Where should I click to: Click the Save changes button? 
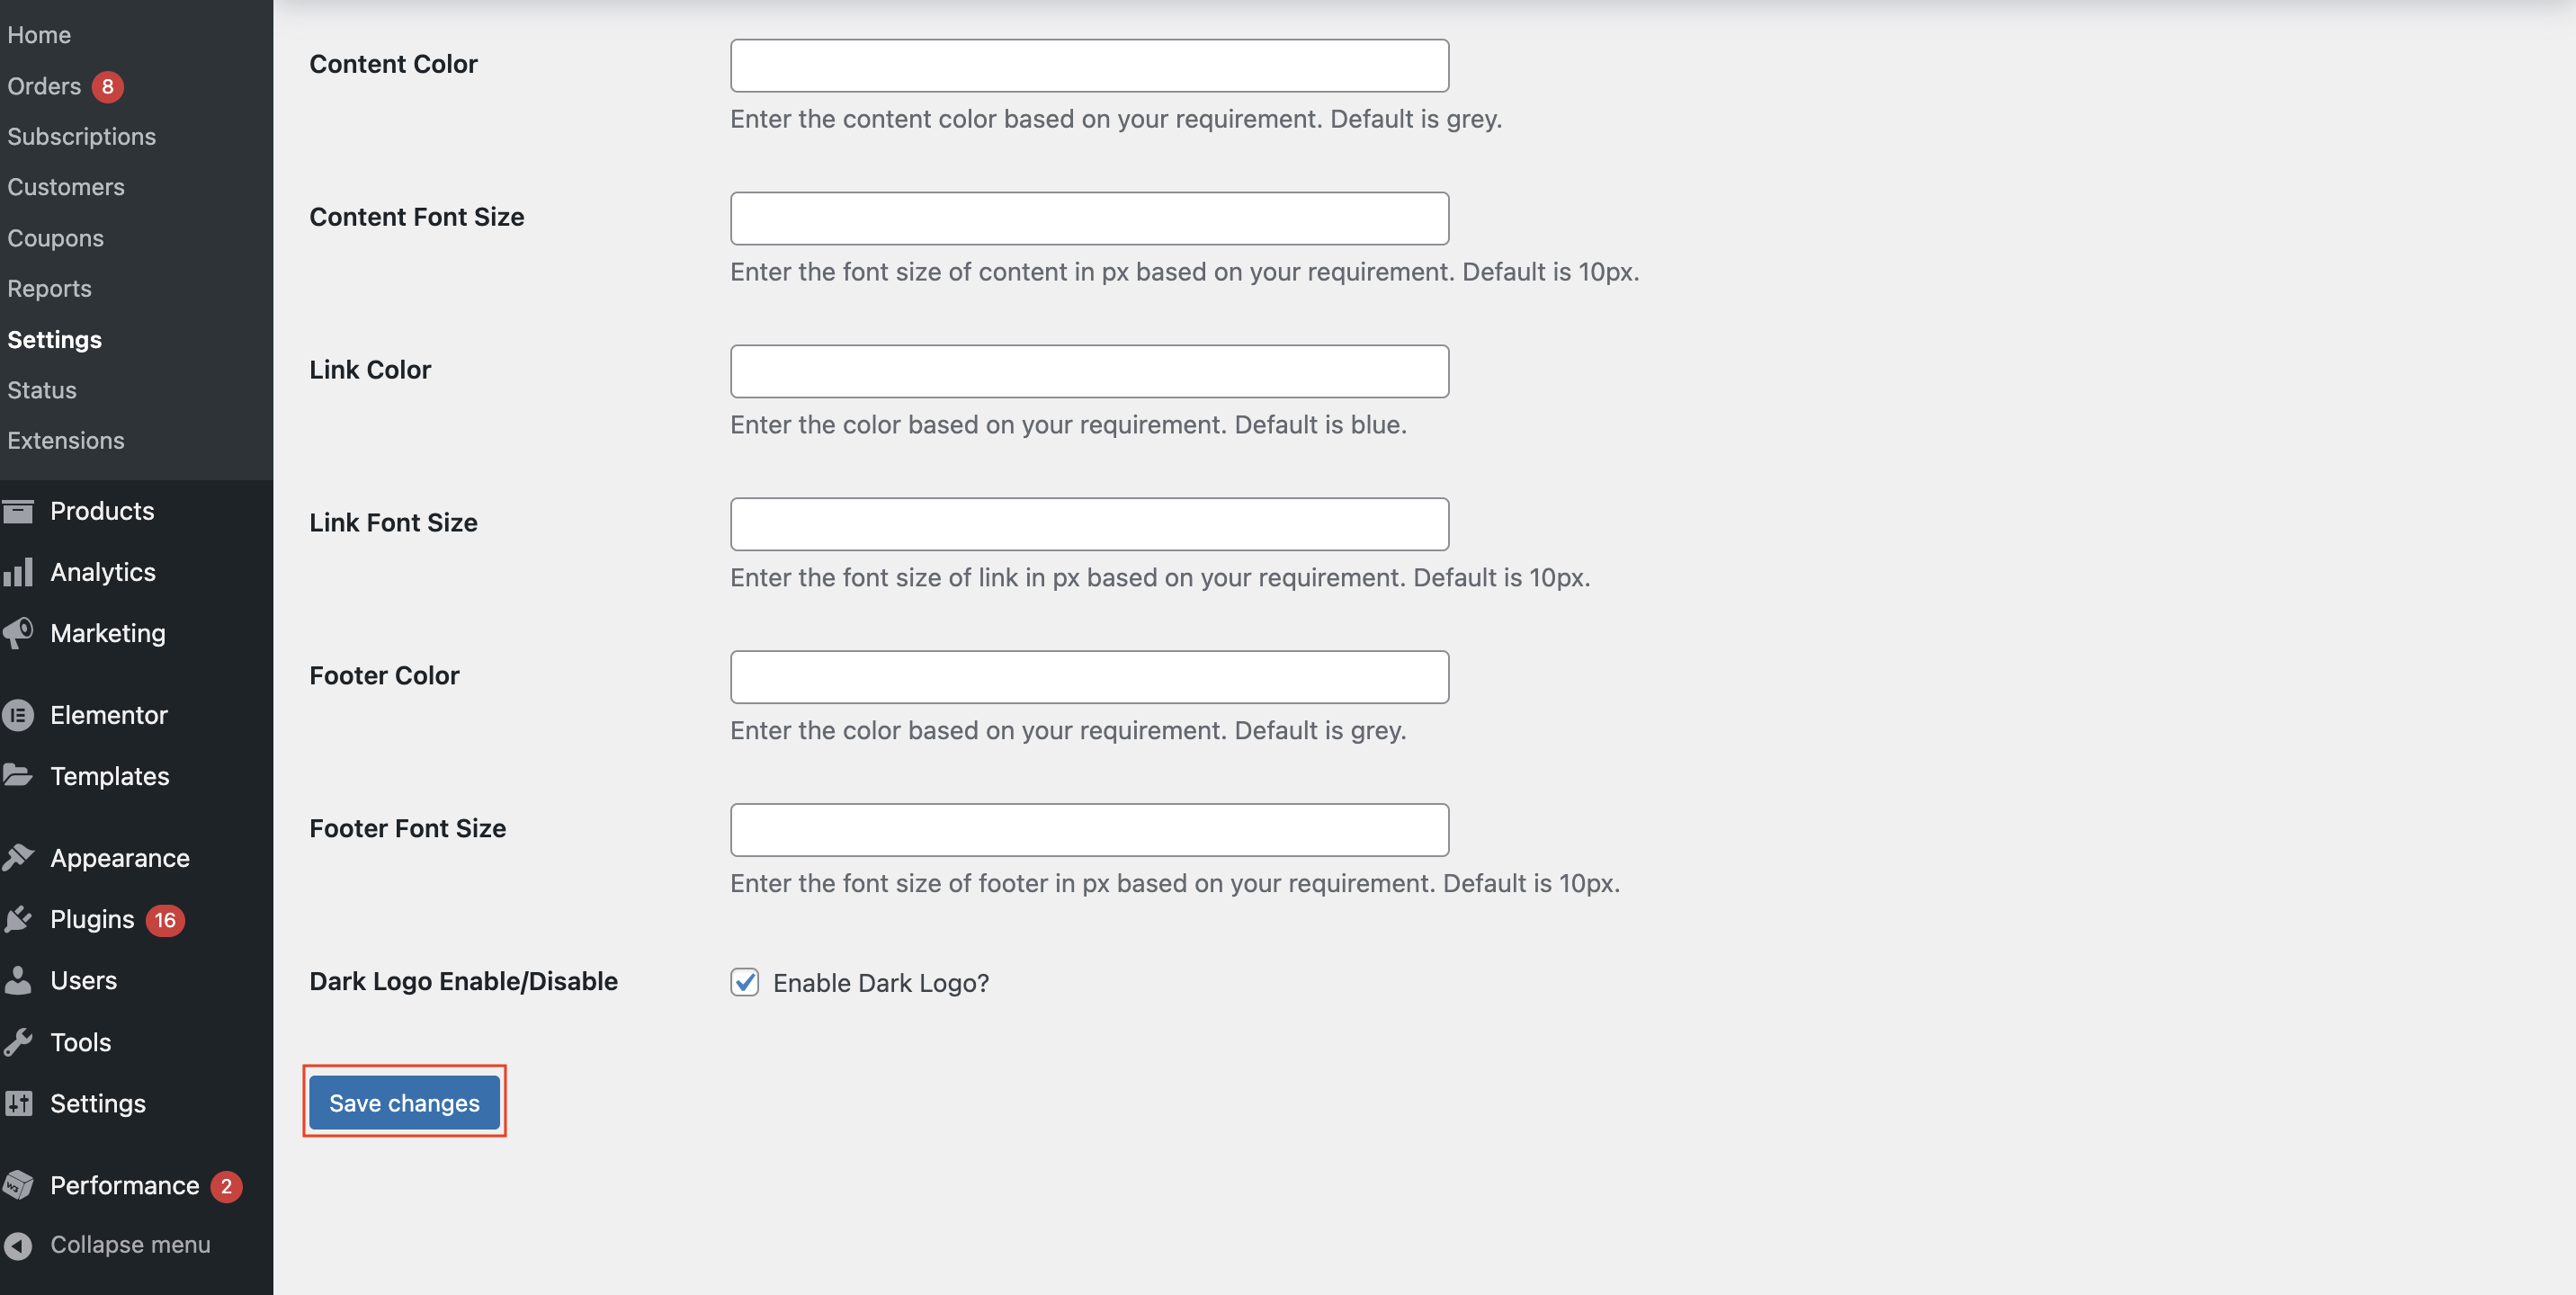(405, 1102)
